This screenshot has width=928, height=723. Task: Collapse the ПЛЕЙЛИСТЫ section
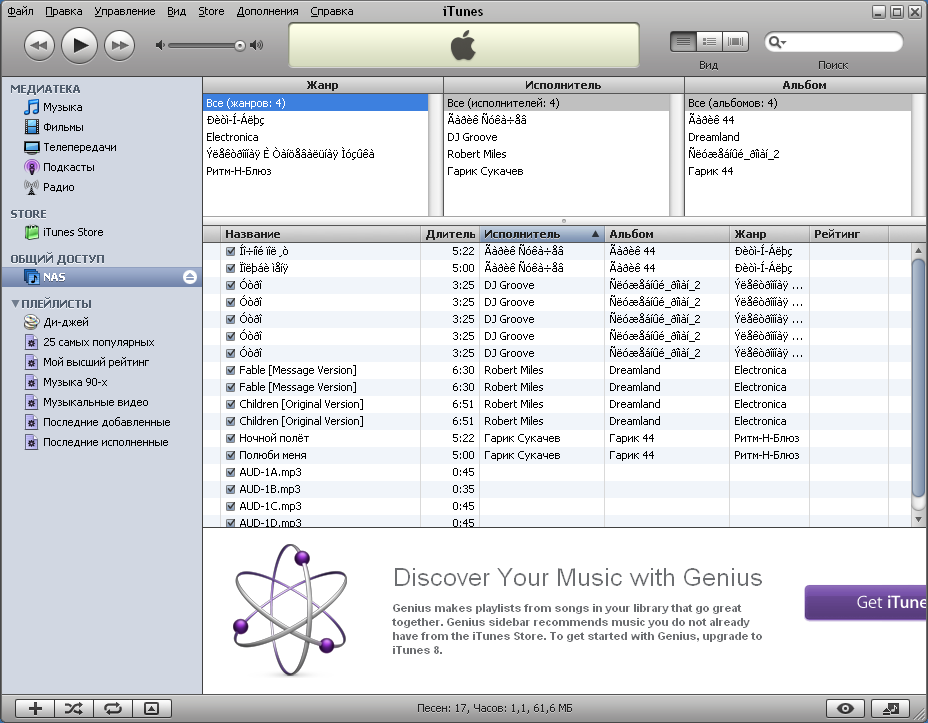pyautogui.click(x=15, y=304)
